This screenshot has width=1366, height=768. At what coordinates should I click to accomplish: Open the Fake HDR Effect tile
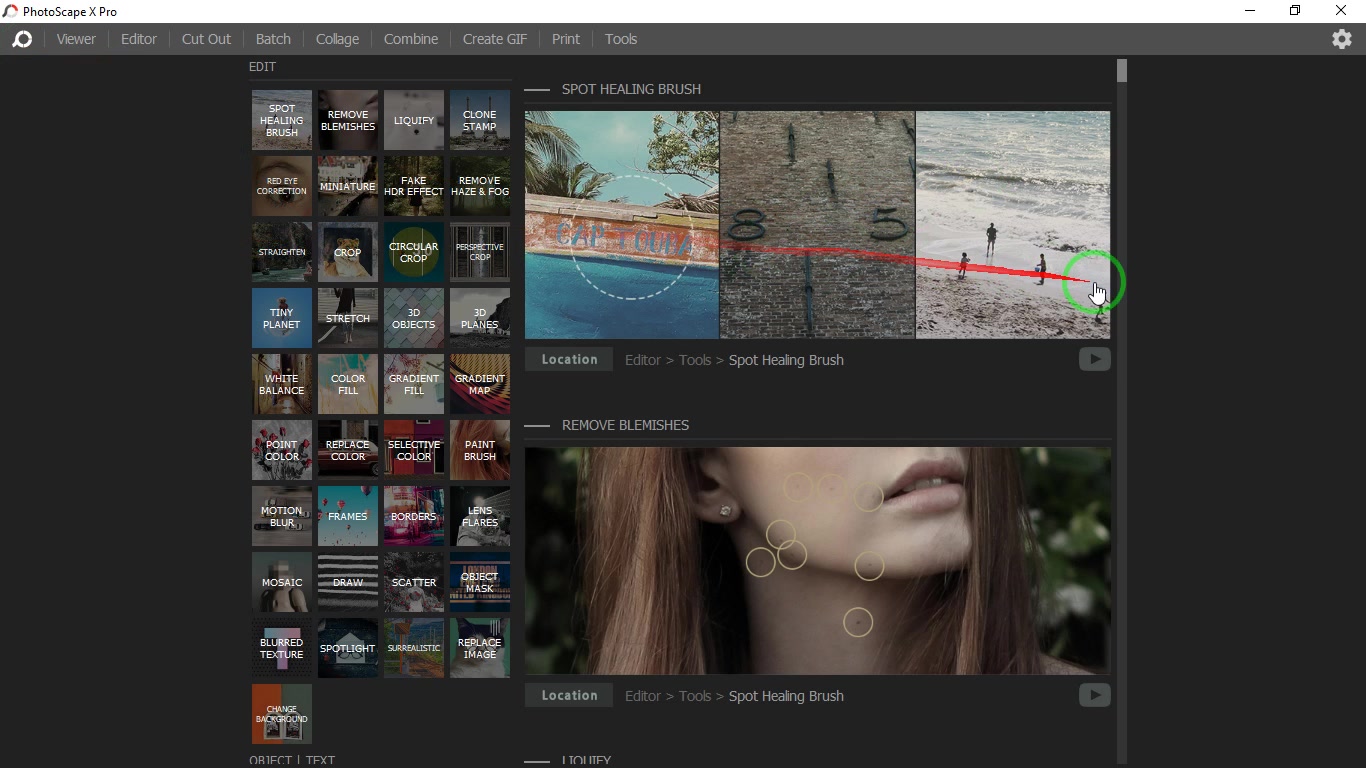click(414, 186)
